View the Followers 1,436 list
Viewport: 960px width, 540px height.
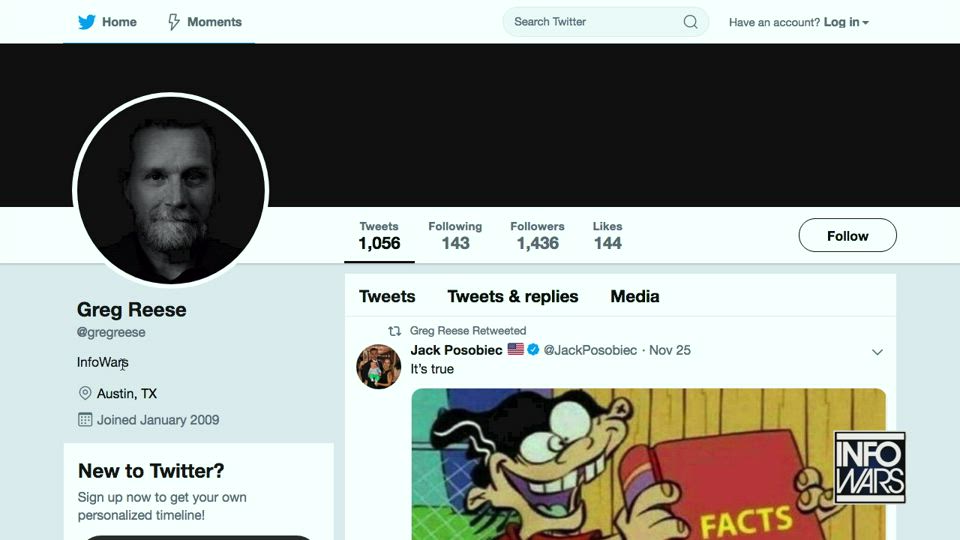click(x=537, y=236)
